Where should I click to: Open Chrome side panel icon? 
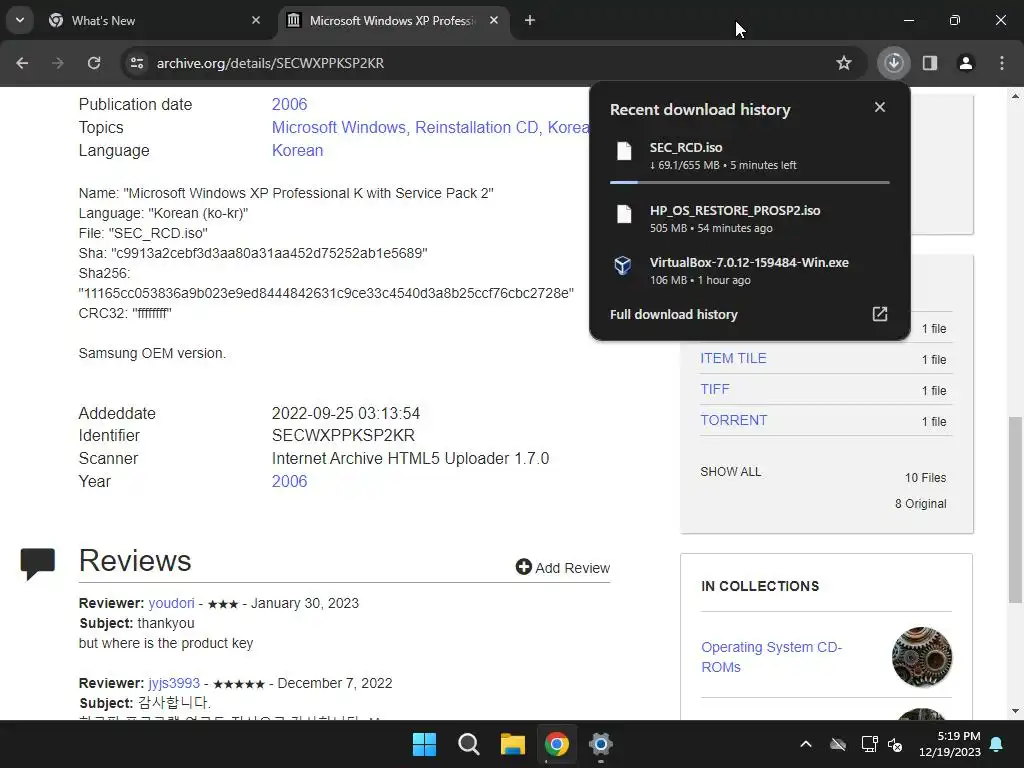(930, 63)
